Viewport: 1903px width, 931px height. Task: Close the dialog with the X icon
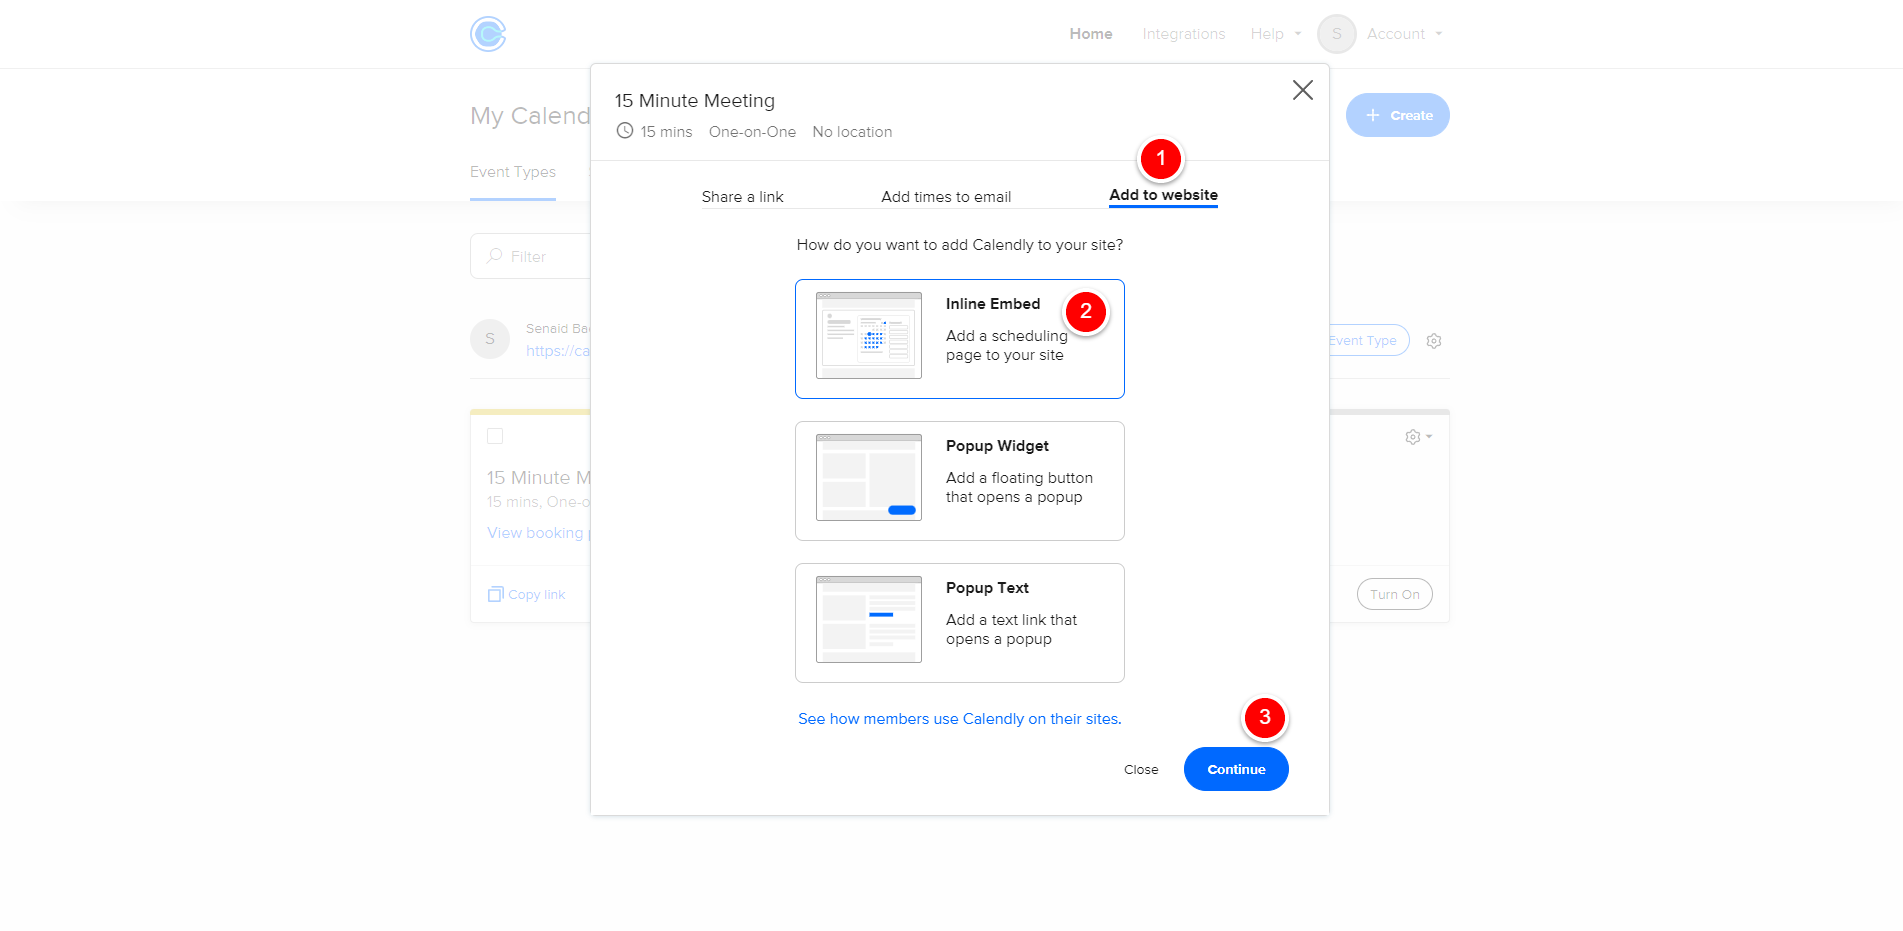tap(1302, 90)
